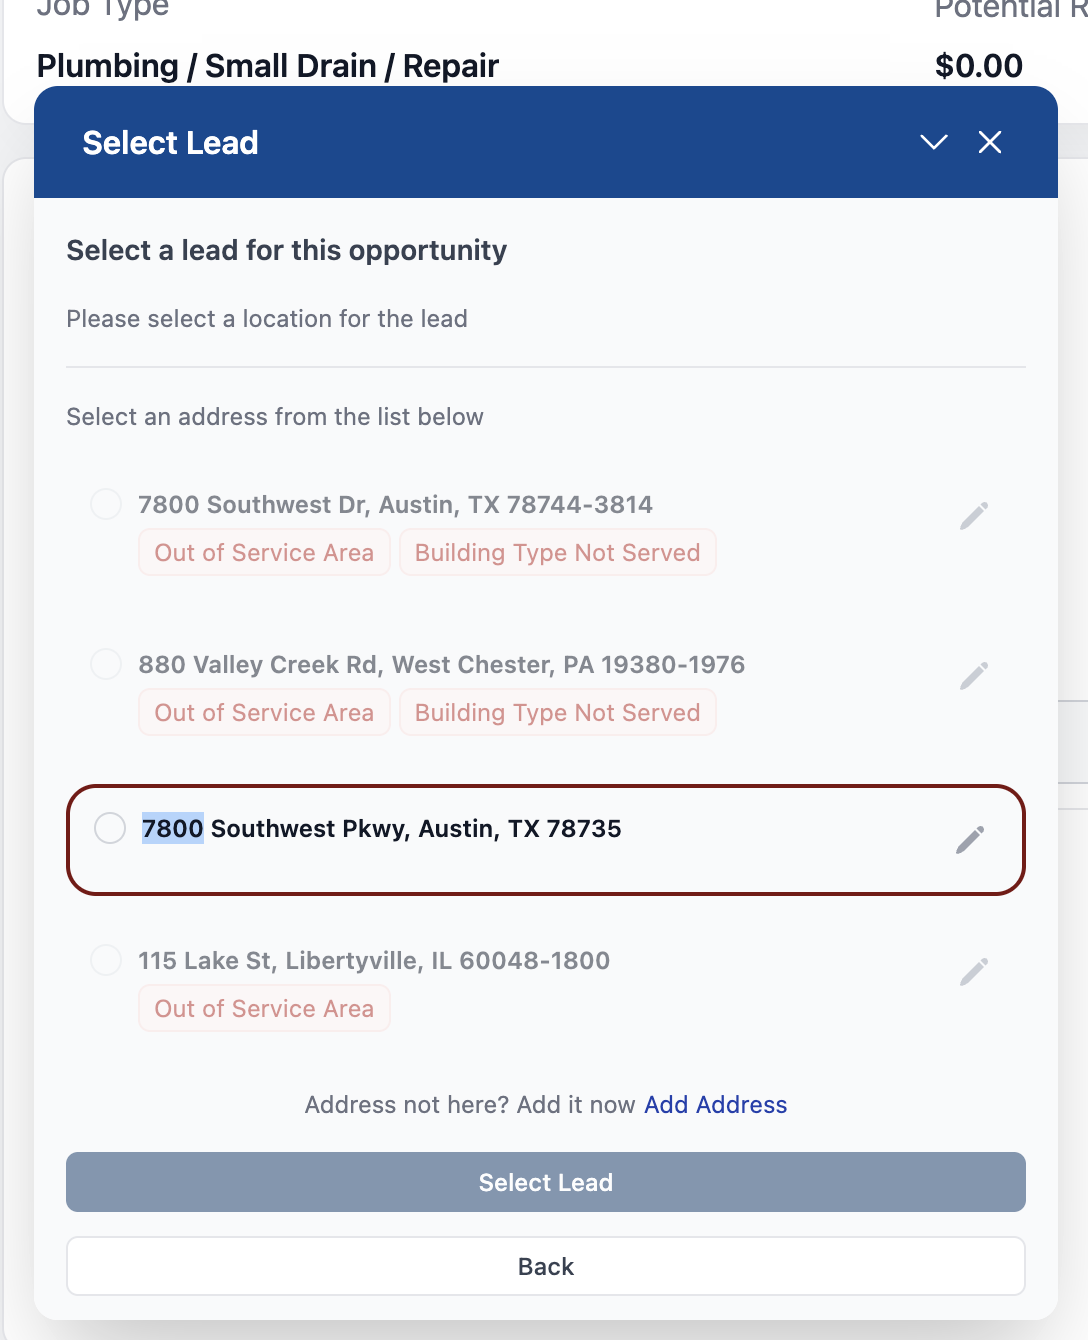Screen dimensions: 1088x1340
Task: Click pencil icon for 880 Valley Creek Rd
Action: pyautogui.click(x=974, y=676)
